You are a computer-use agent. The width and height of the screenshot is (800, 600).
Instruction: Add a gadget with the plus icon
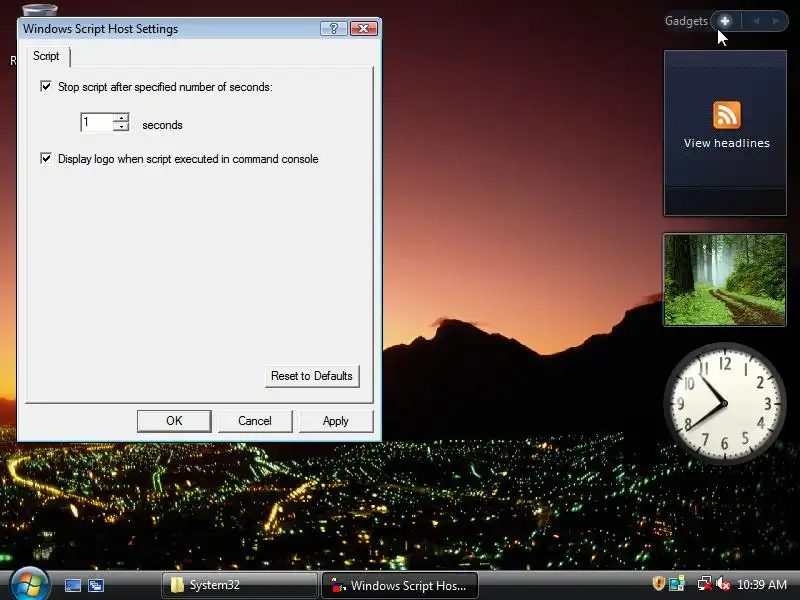point(725,21)
